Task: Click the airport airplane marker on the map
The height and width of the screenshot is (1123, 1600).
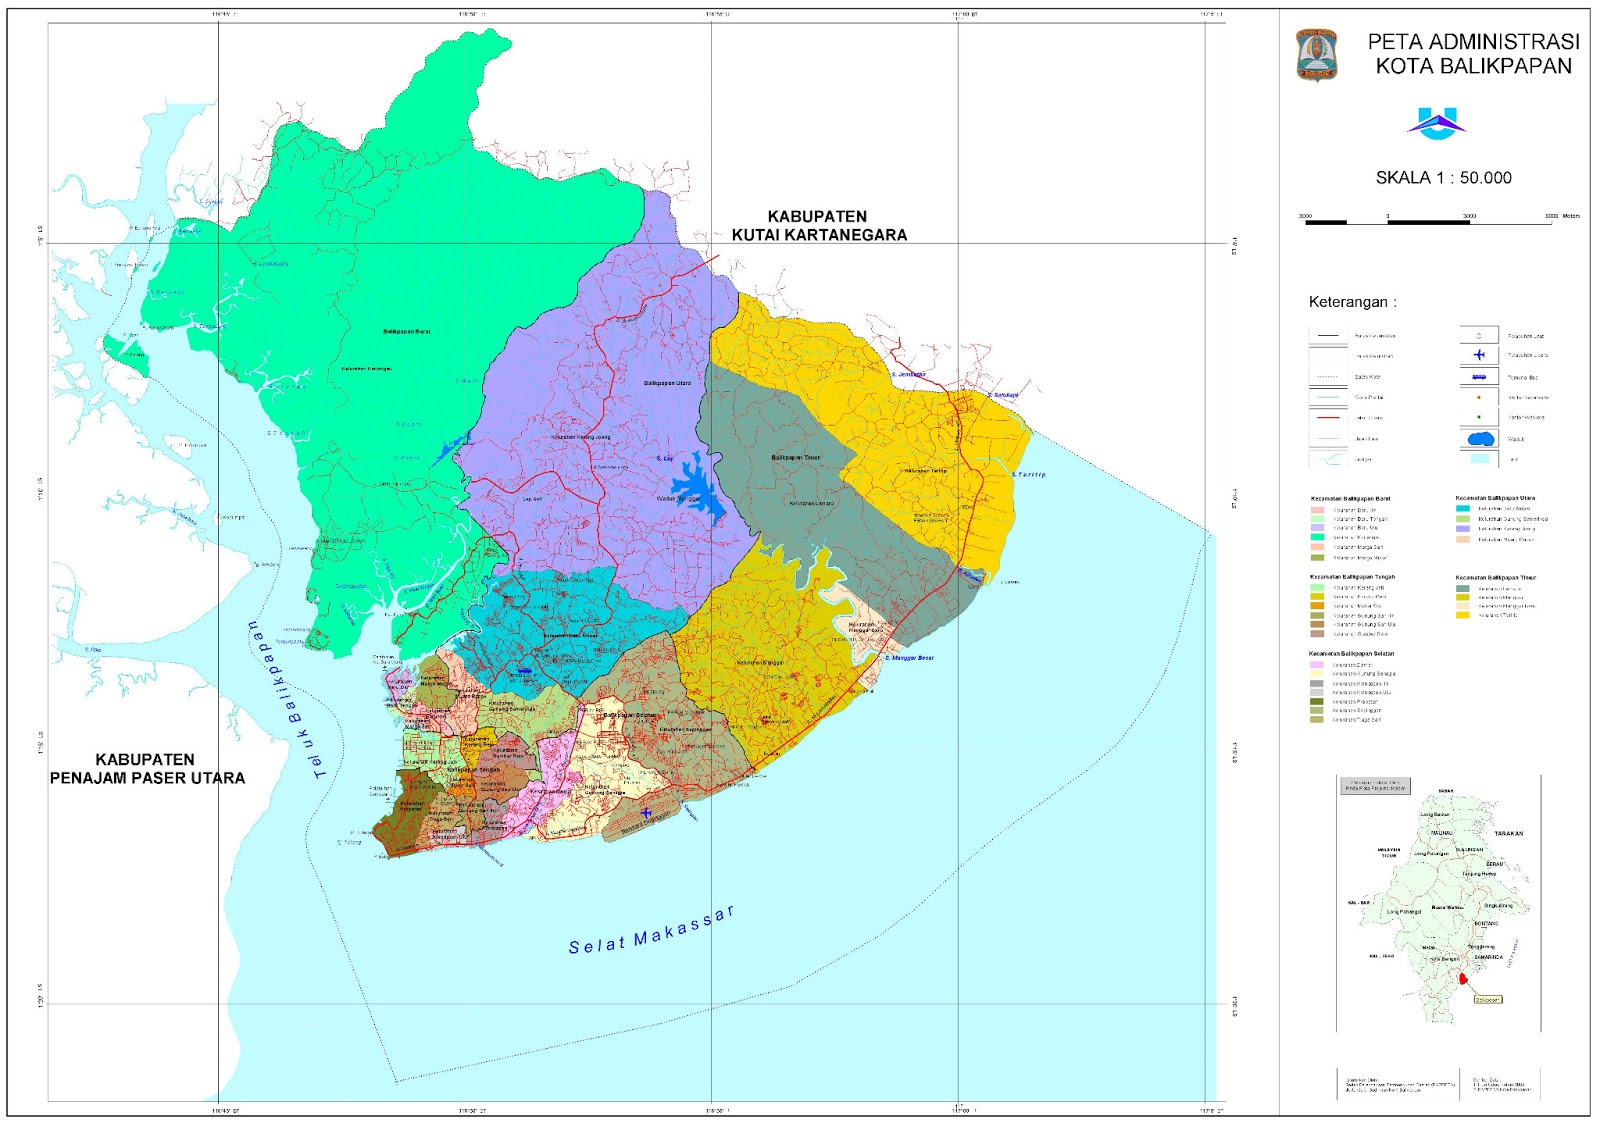Action: pos(646,813)
